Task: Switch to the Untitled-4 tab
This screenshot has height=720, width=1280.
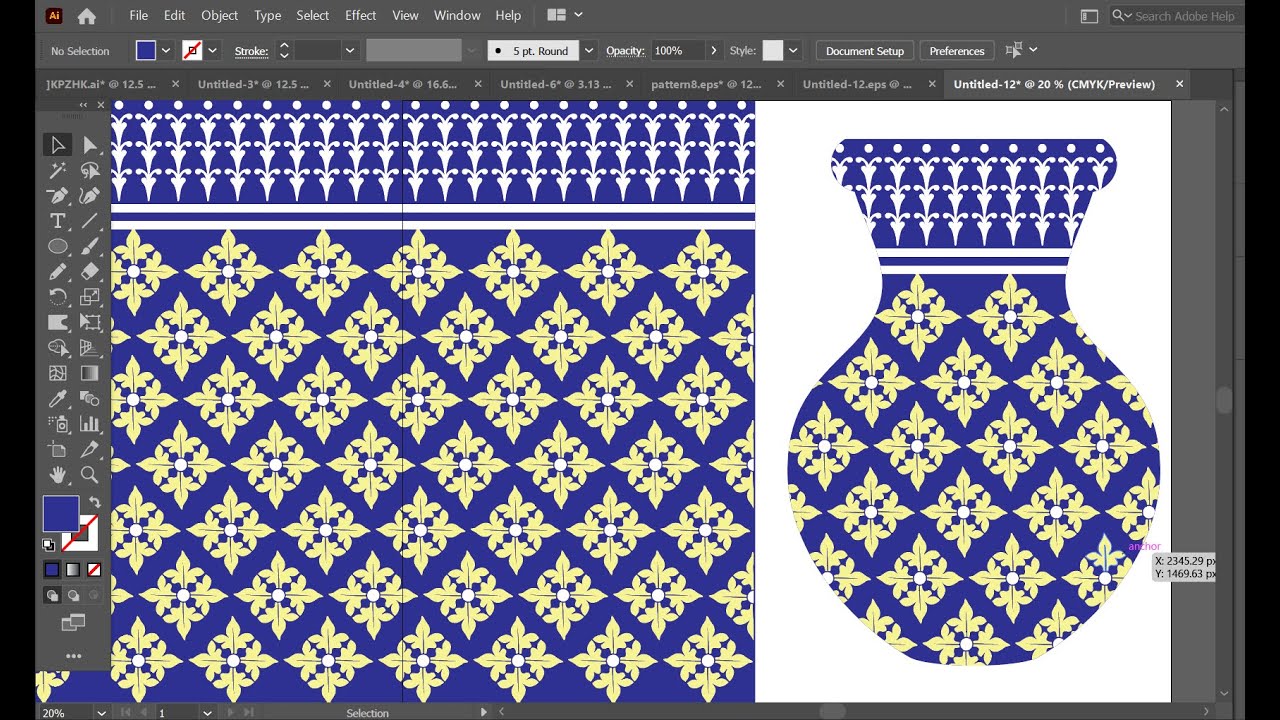Action: tap(403, 84)
